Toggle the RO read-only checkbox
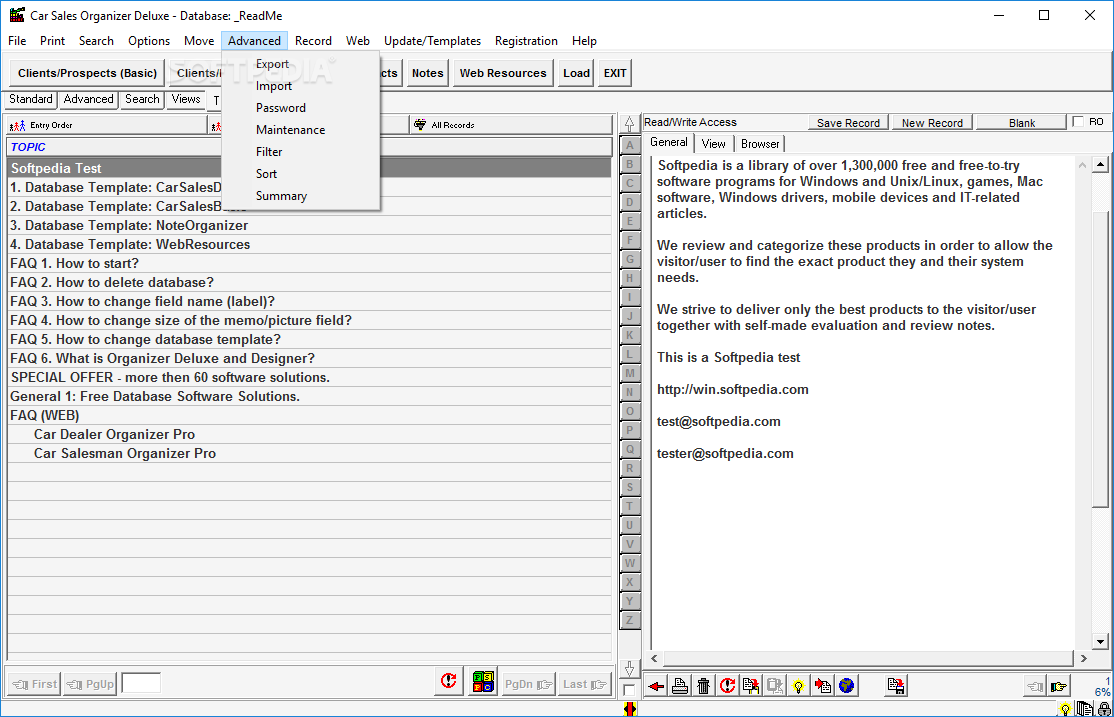 click(1078, 122)
